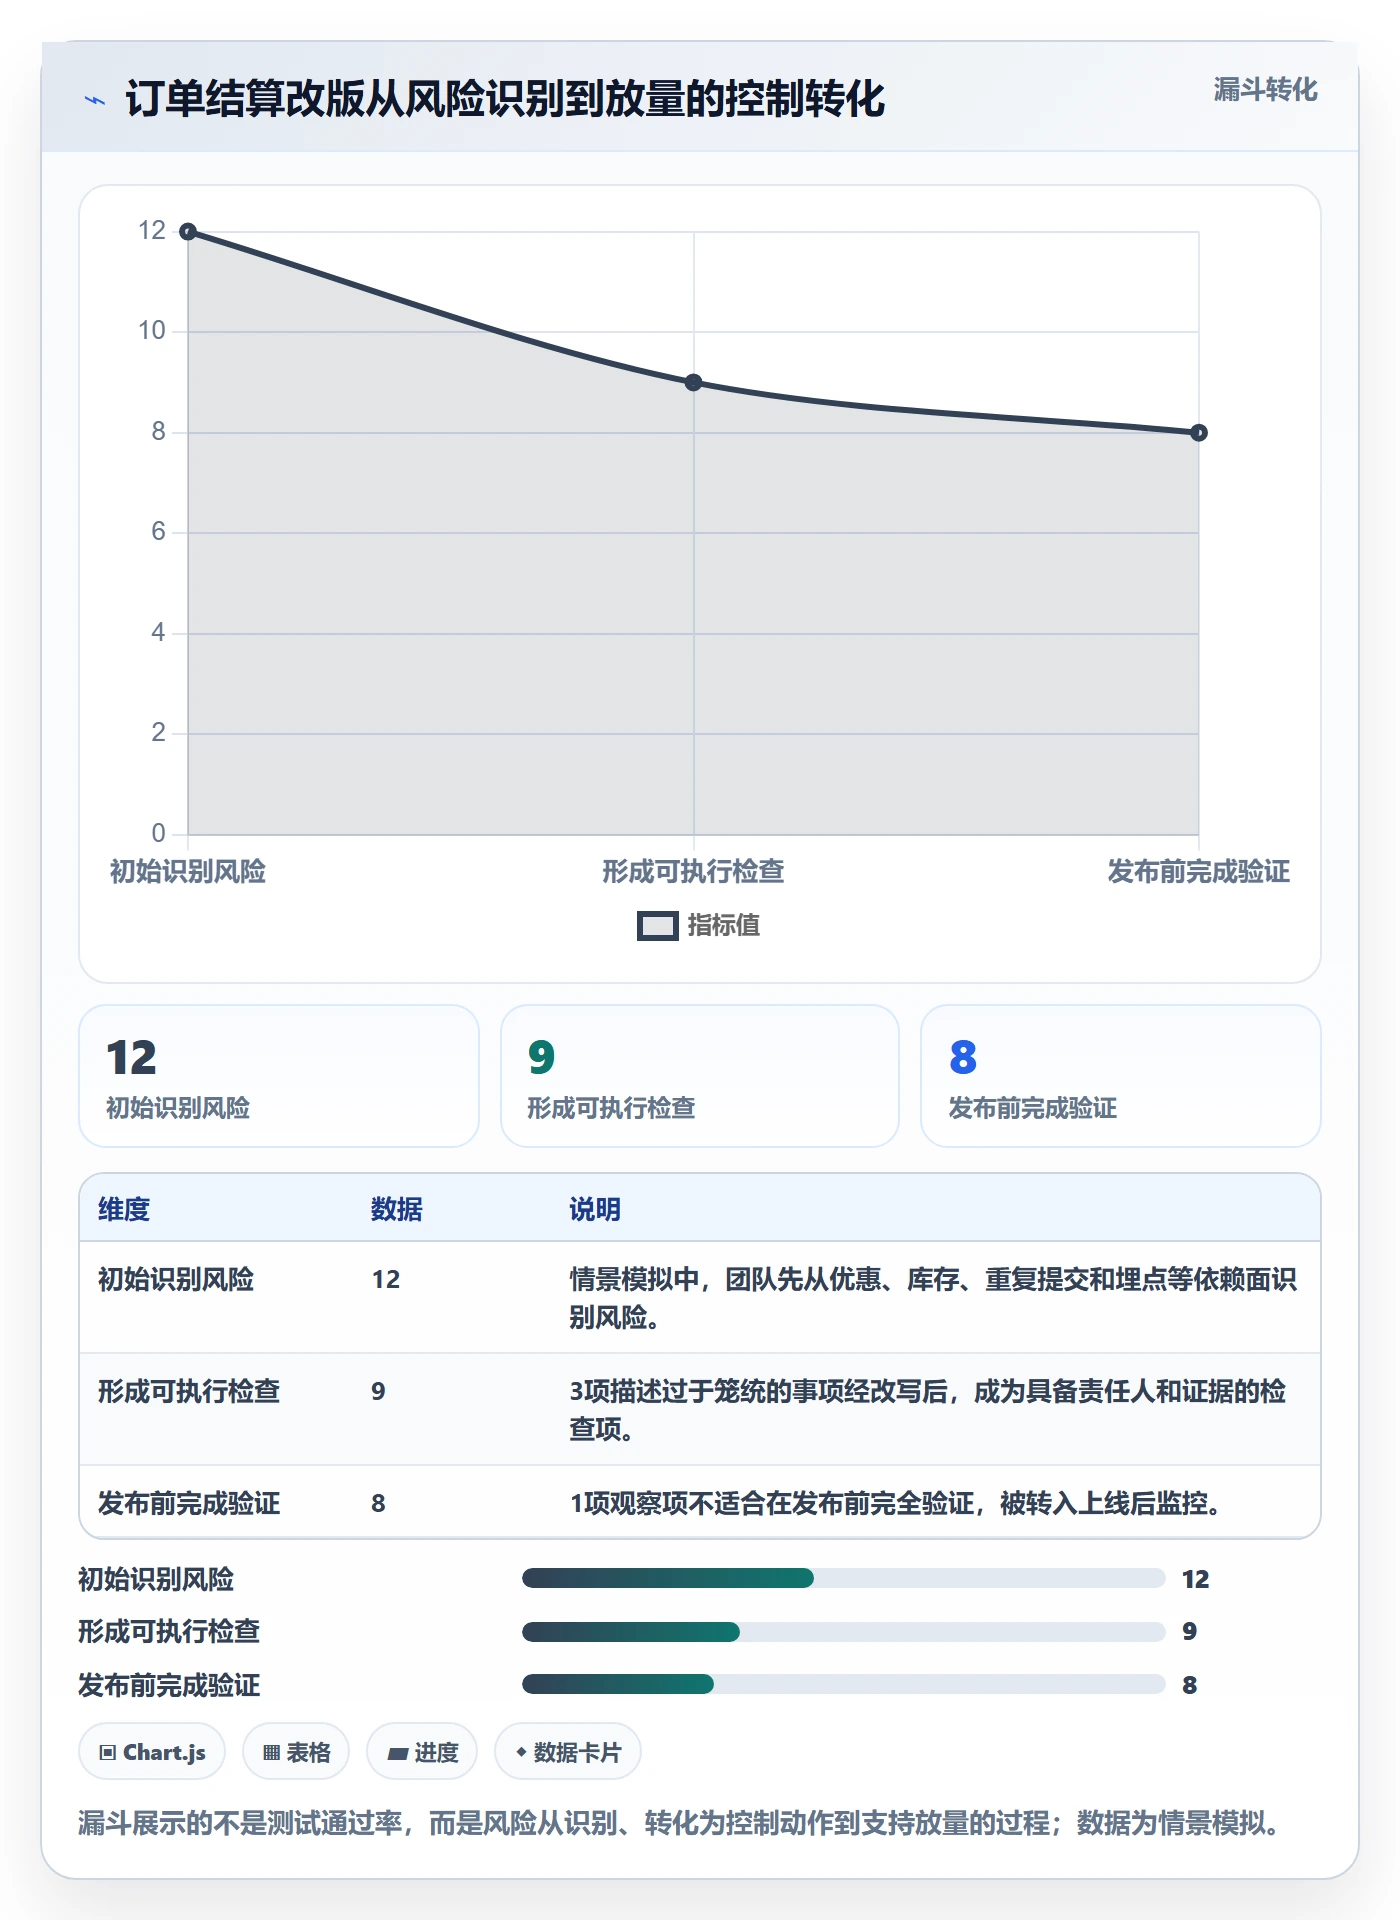Click the chart point for 初始识别风险
1400x1920 pixels.
point(188,232)
